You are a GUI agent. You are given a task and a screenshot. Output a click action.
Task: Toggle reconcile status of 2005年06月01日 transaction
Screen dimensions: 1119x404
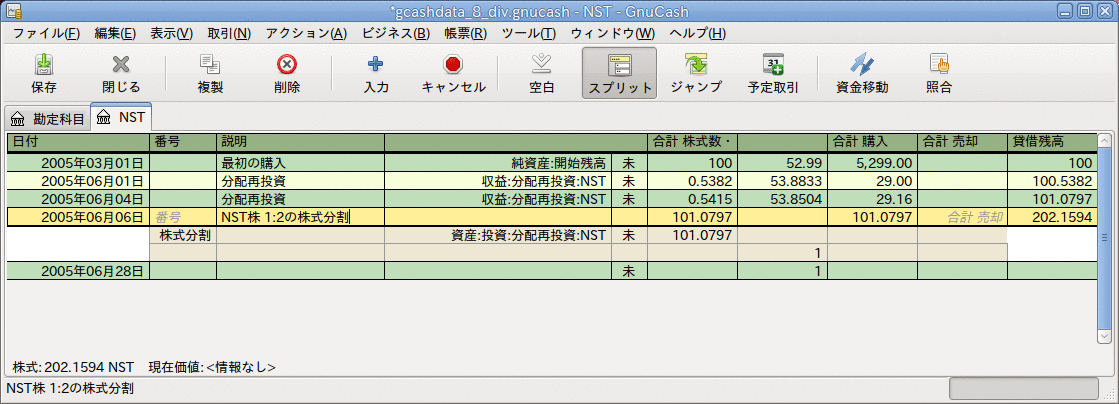[x=629, y=180]
